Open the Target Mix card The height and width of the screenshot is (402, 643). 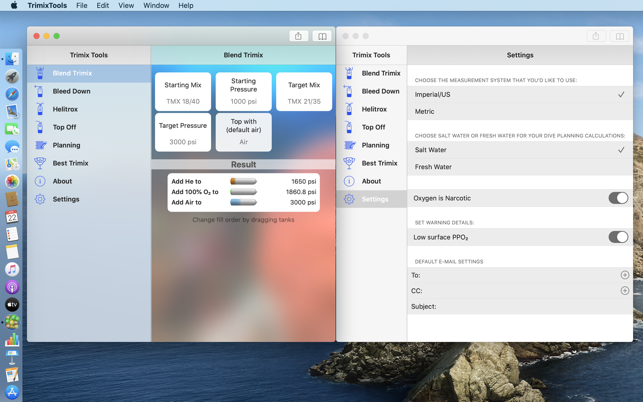(304, 91)
